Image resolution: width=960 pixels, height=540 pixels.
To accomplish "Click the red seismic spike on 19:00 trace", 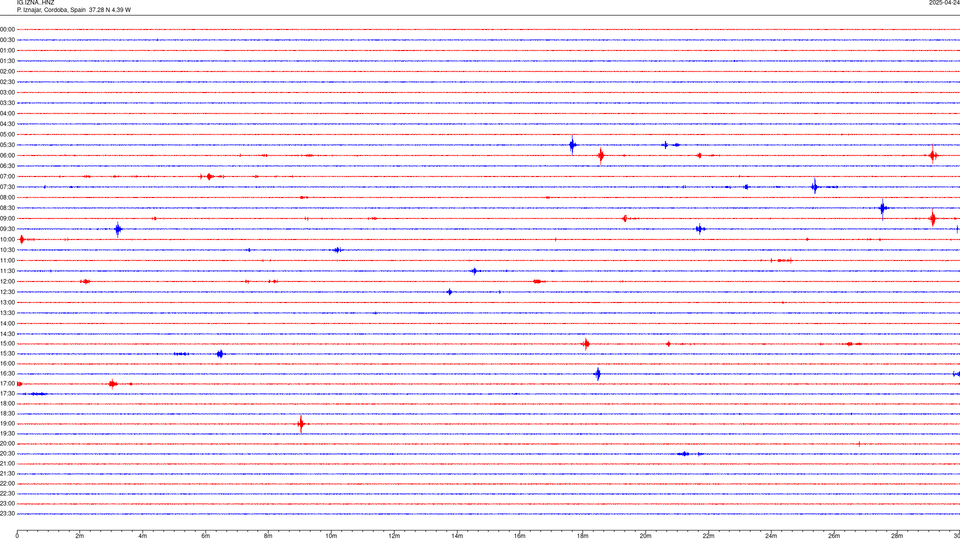I will click(301, 424).
